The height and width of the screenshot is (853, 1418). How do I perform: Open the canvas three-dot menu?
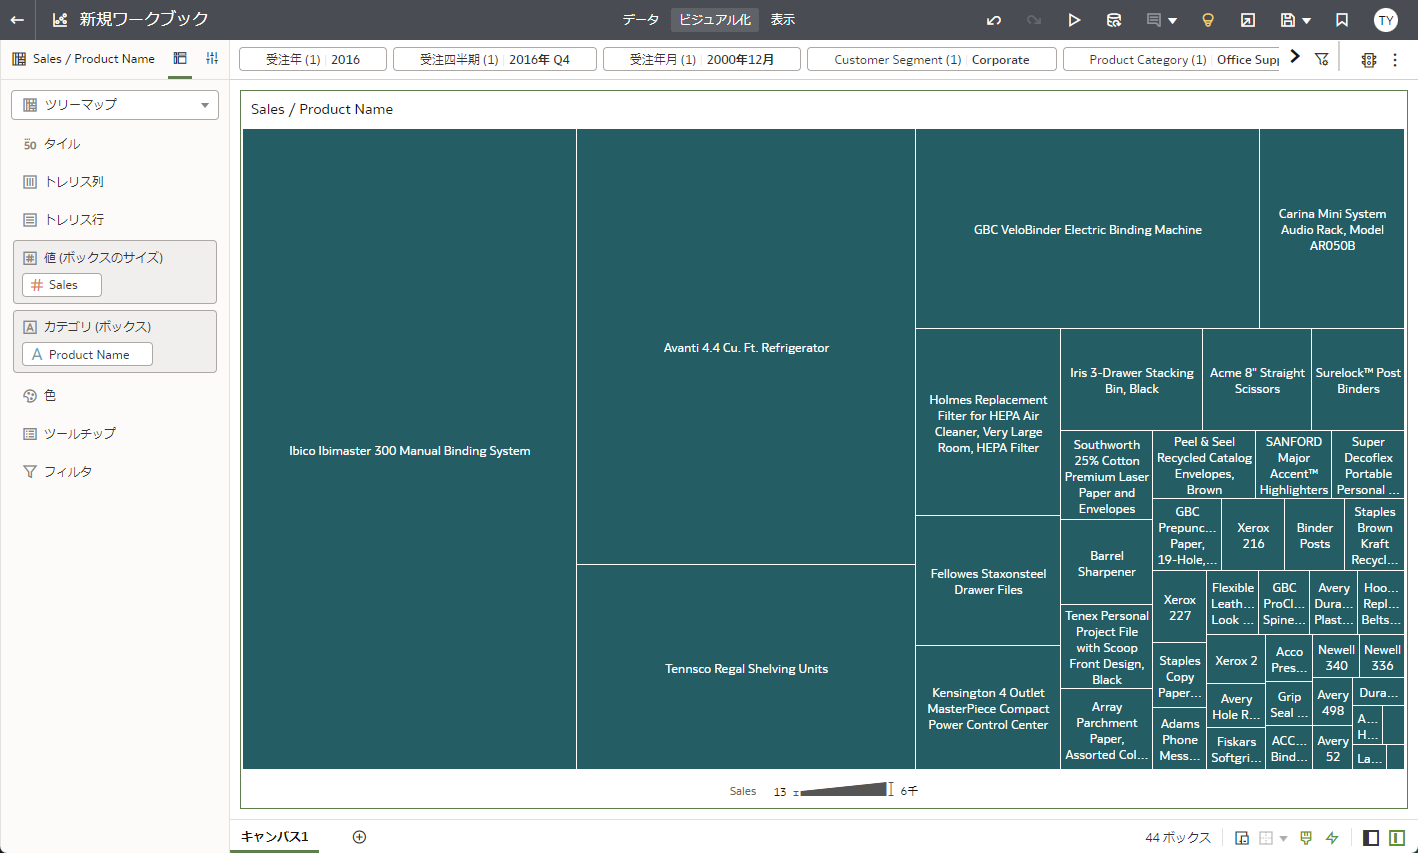pyautogui.click(x=1395, y=59)
